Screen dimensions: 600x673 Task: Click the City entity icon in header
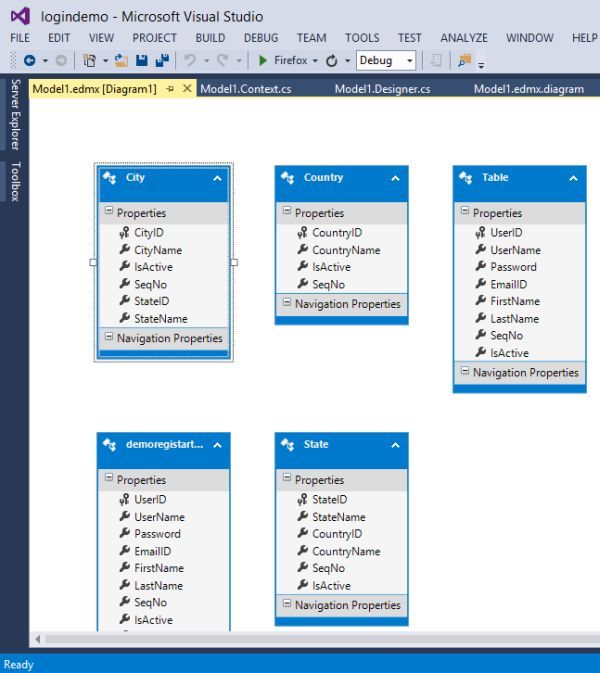[x=109, y=177]
